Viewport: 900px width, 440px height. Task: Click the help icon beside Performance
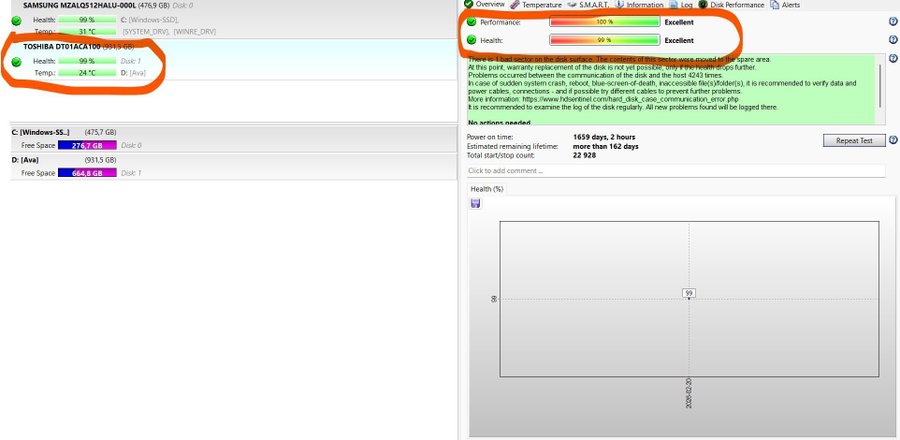891,21
